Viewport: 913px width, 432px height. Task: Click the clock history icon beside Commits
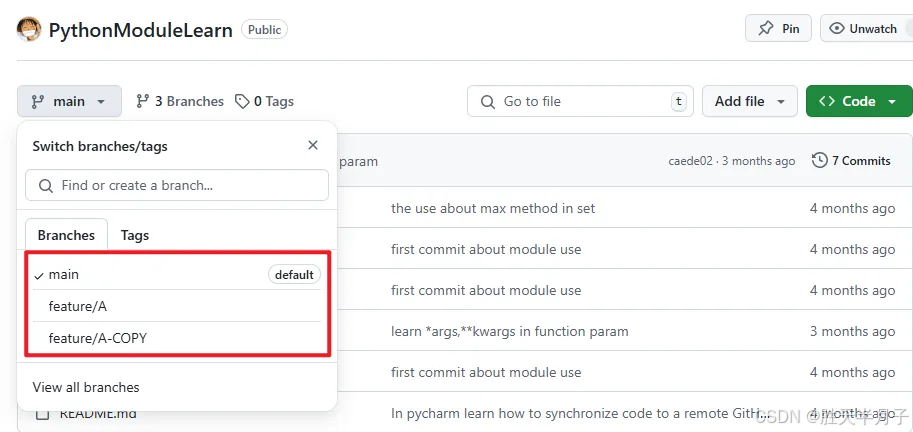(820, 160)
